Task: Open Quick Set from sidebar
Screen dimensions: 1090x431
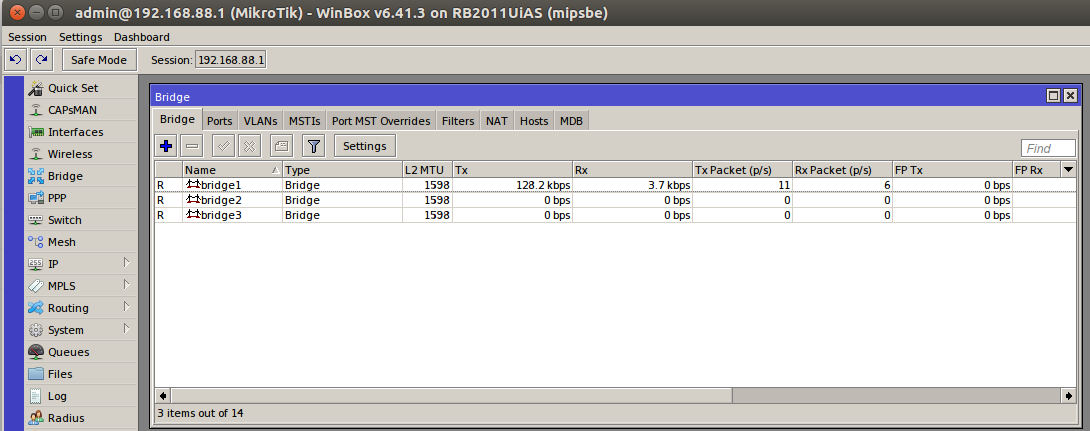Action: (72, 88)
